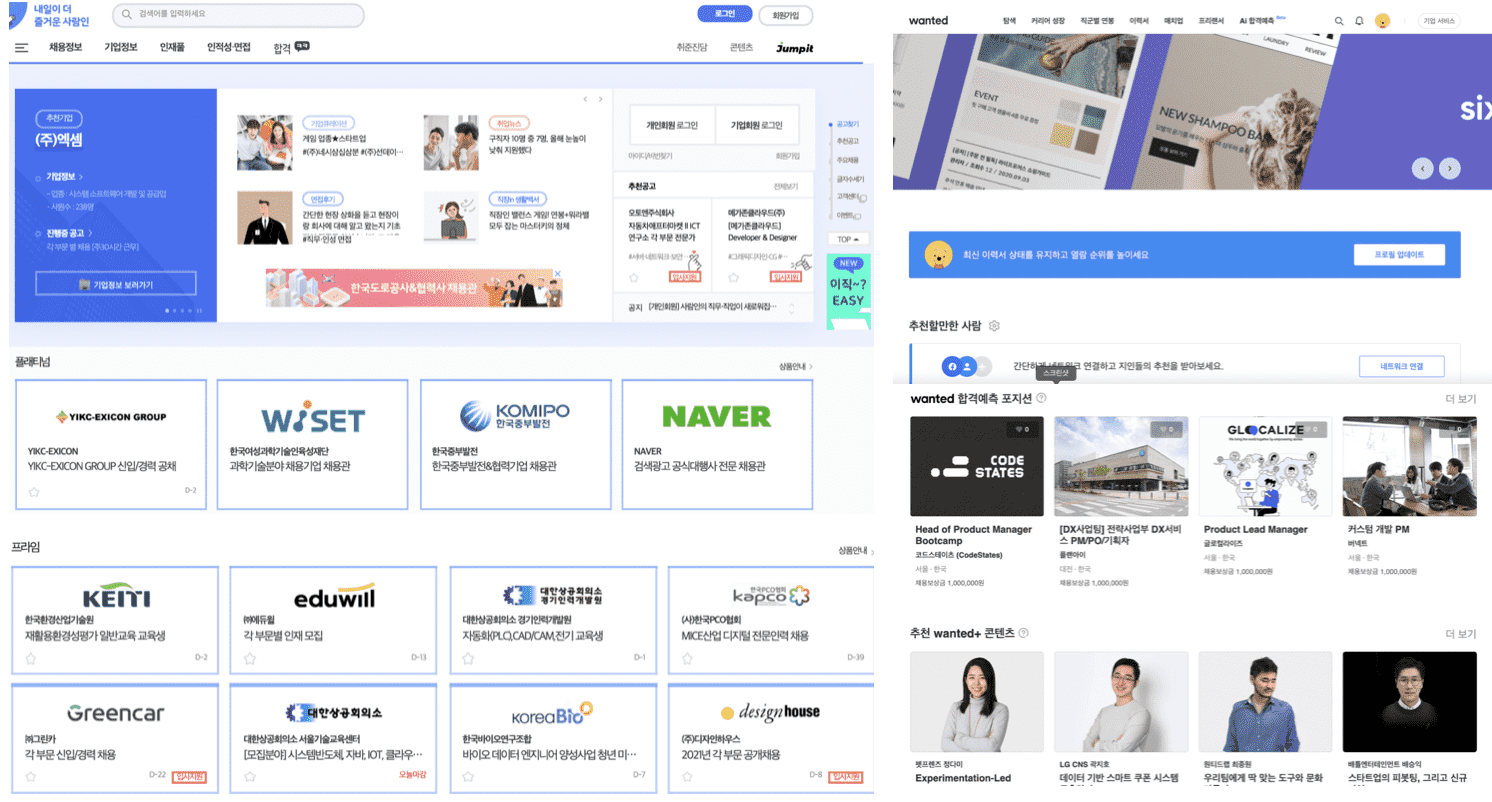Bookmark the 디자인하우스 posting star
This screenshot has height=802, width=1492.
tap(687, 775)
